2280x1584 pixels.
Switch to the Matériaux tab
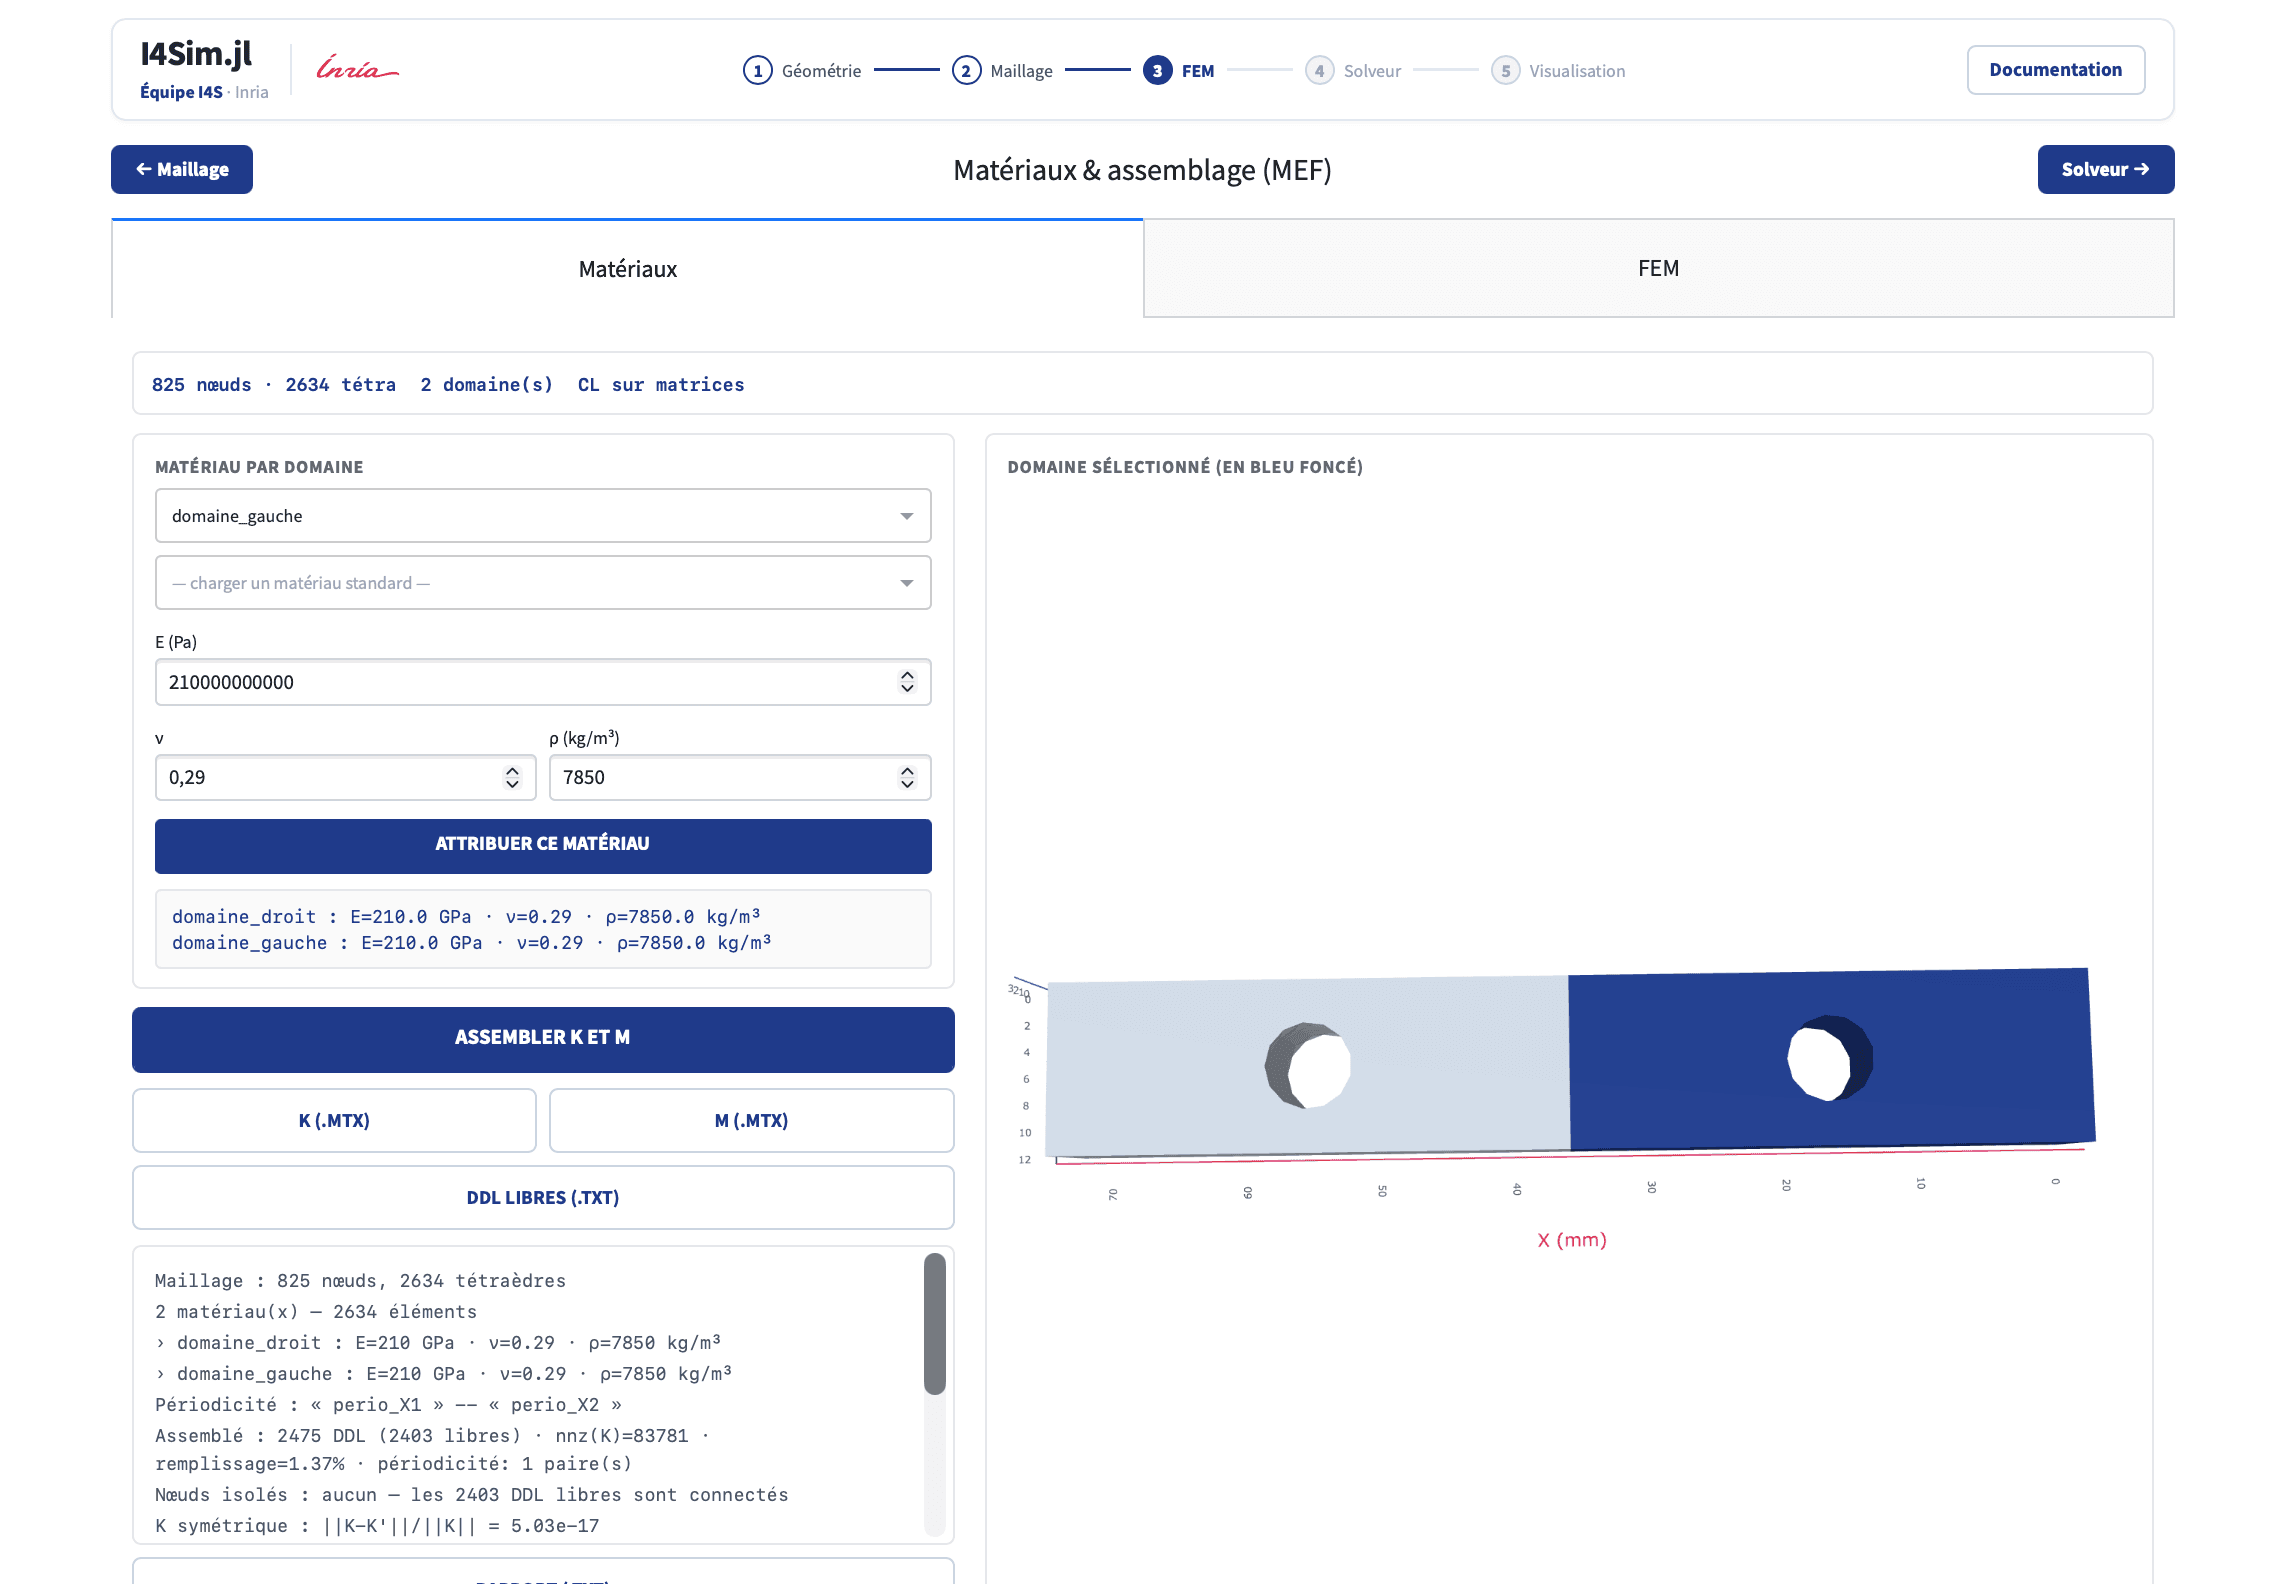coord(627,269)
